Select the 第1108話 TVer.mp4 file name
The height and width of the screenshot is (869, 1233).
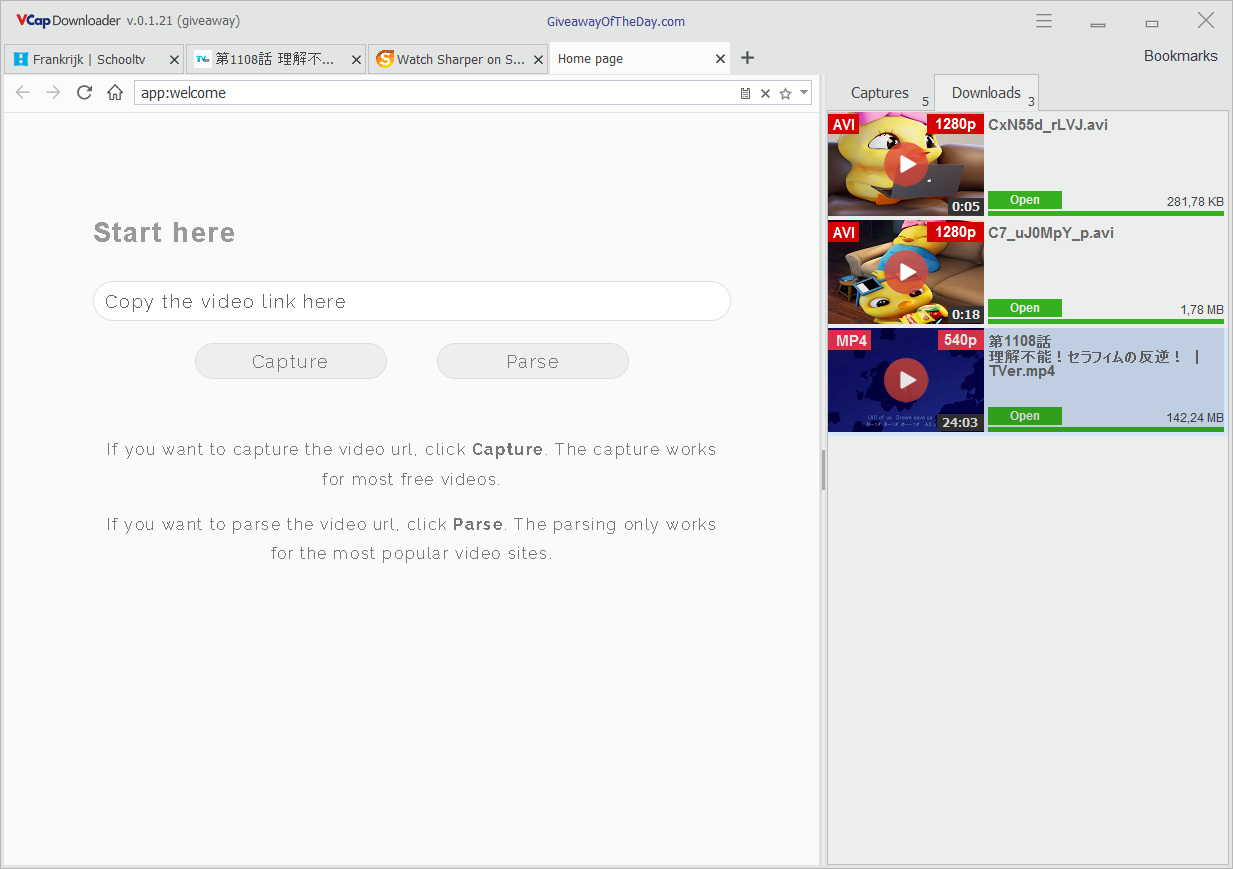pos(1094,356)
